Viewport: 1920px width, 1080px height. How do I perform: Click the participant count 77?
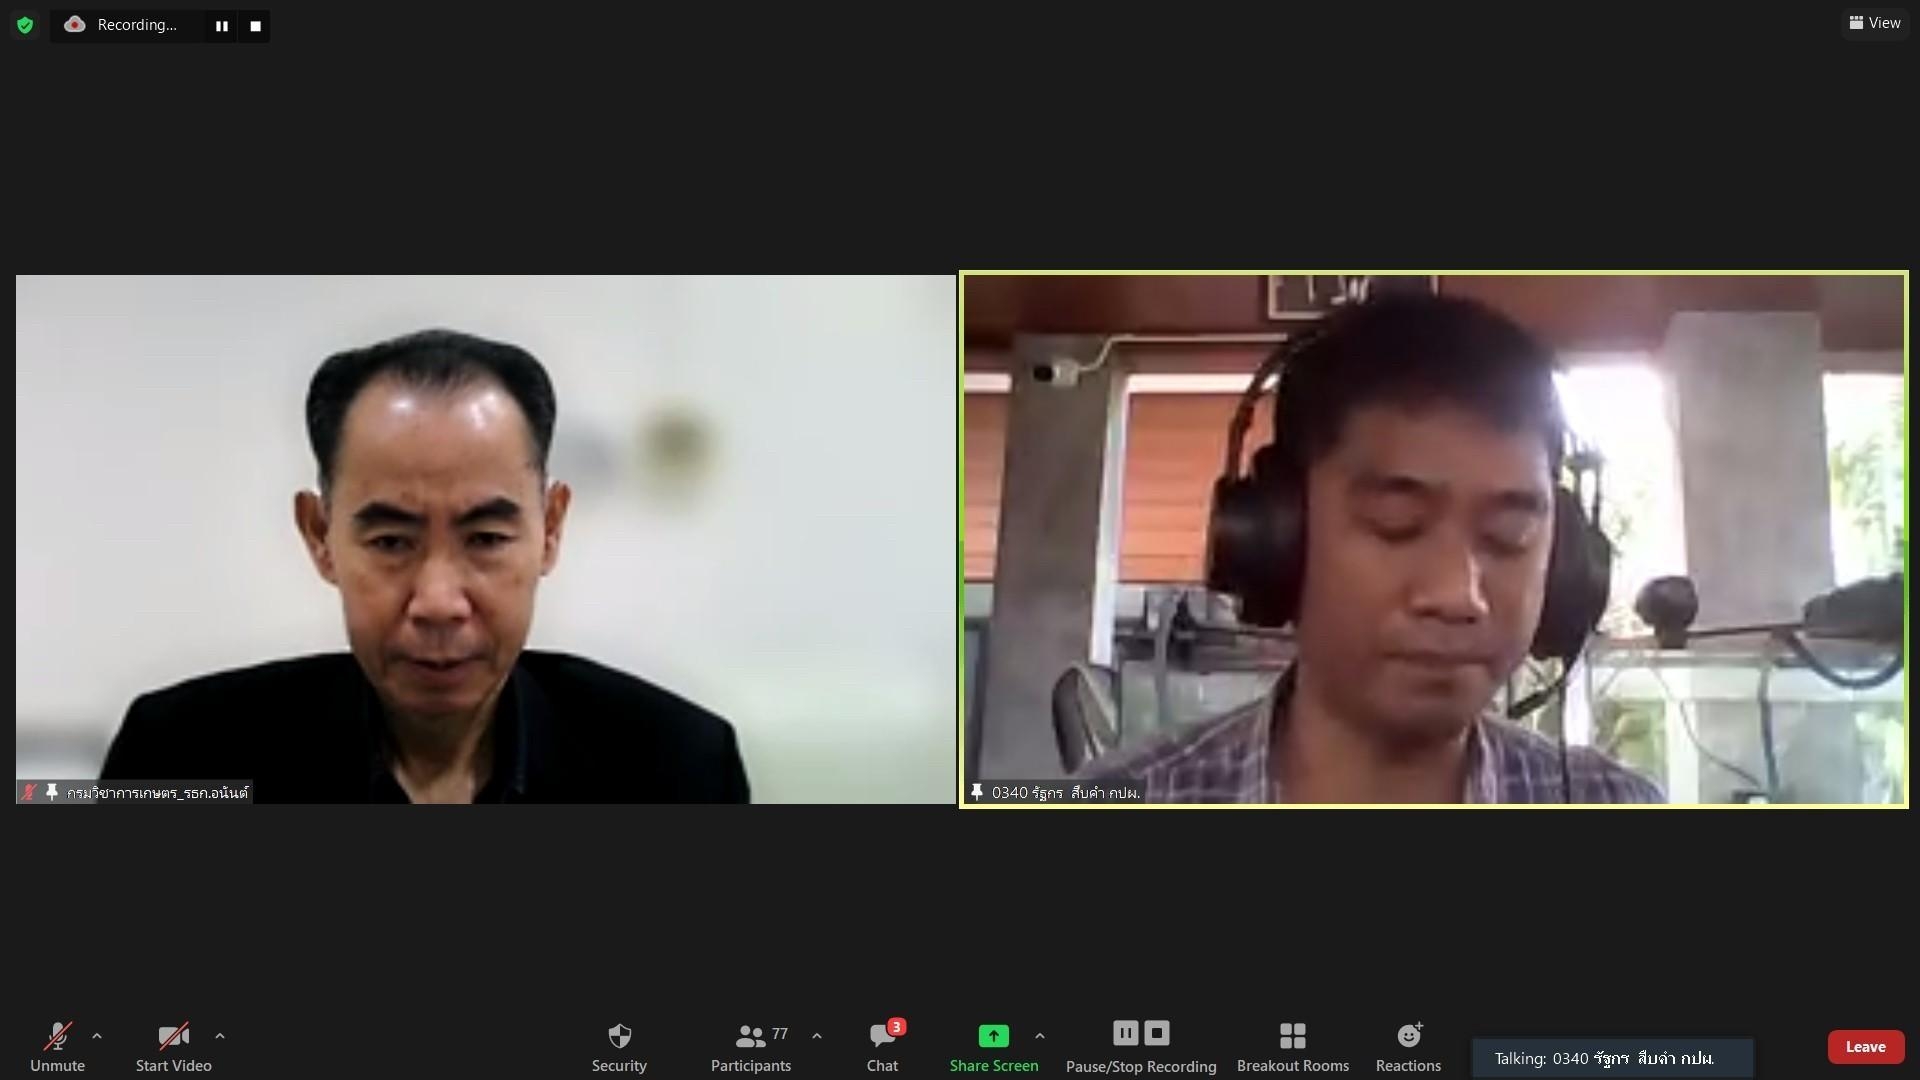(x=780, y=1034)
